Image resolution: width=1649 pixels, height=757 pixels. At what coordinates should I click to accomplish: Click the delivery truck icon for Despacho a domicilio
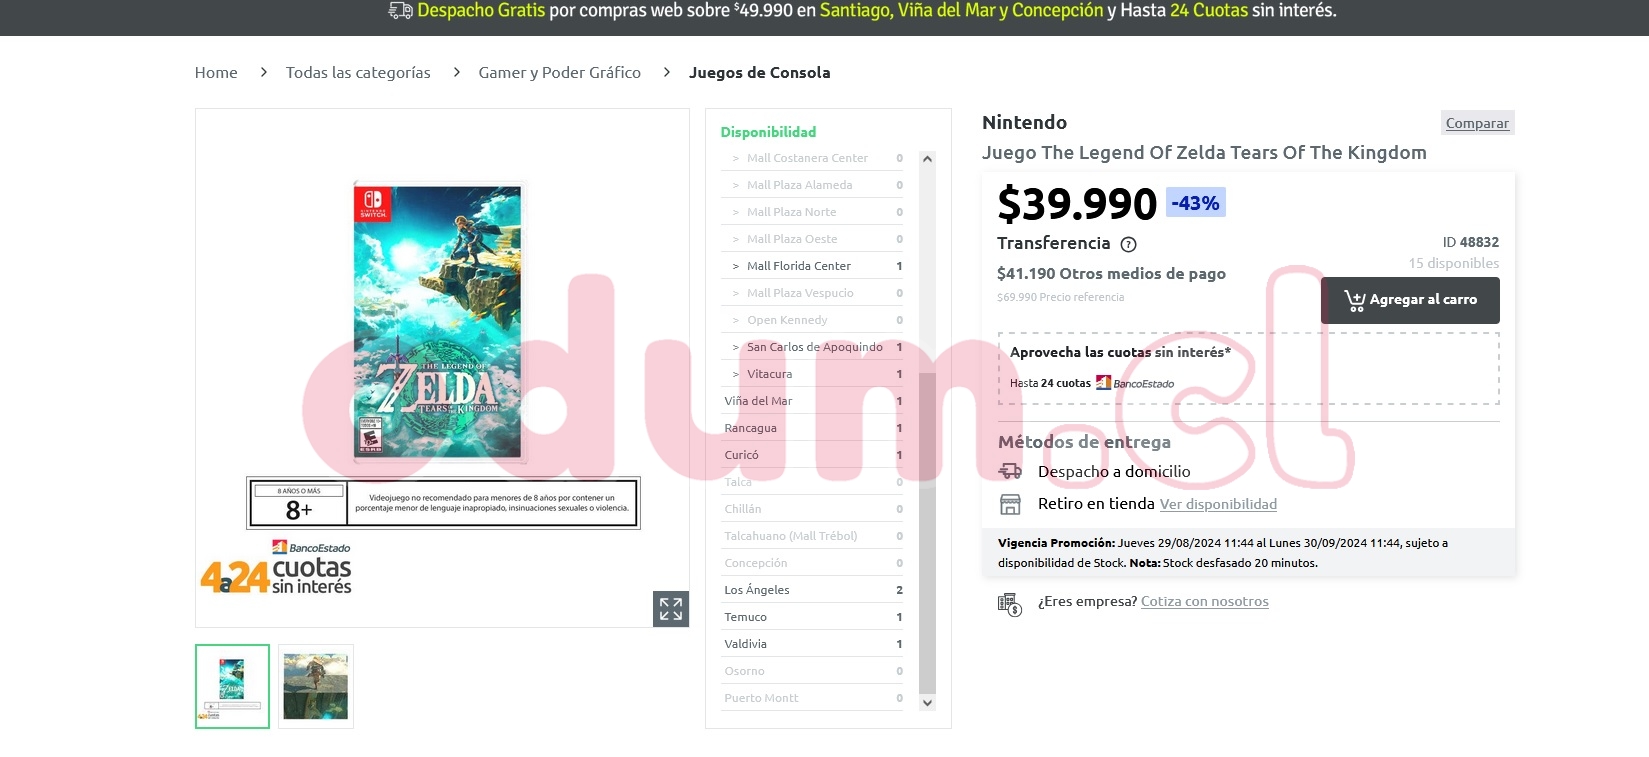[1010, 471]
